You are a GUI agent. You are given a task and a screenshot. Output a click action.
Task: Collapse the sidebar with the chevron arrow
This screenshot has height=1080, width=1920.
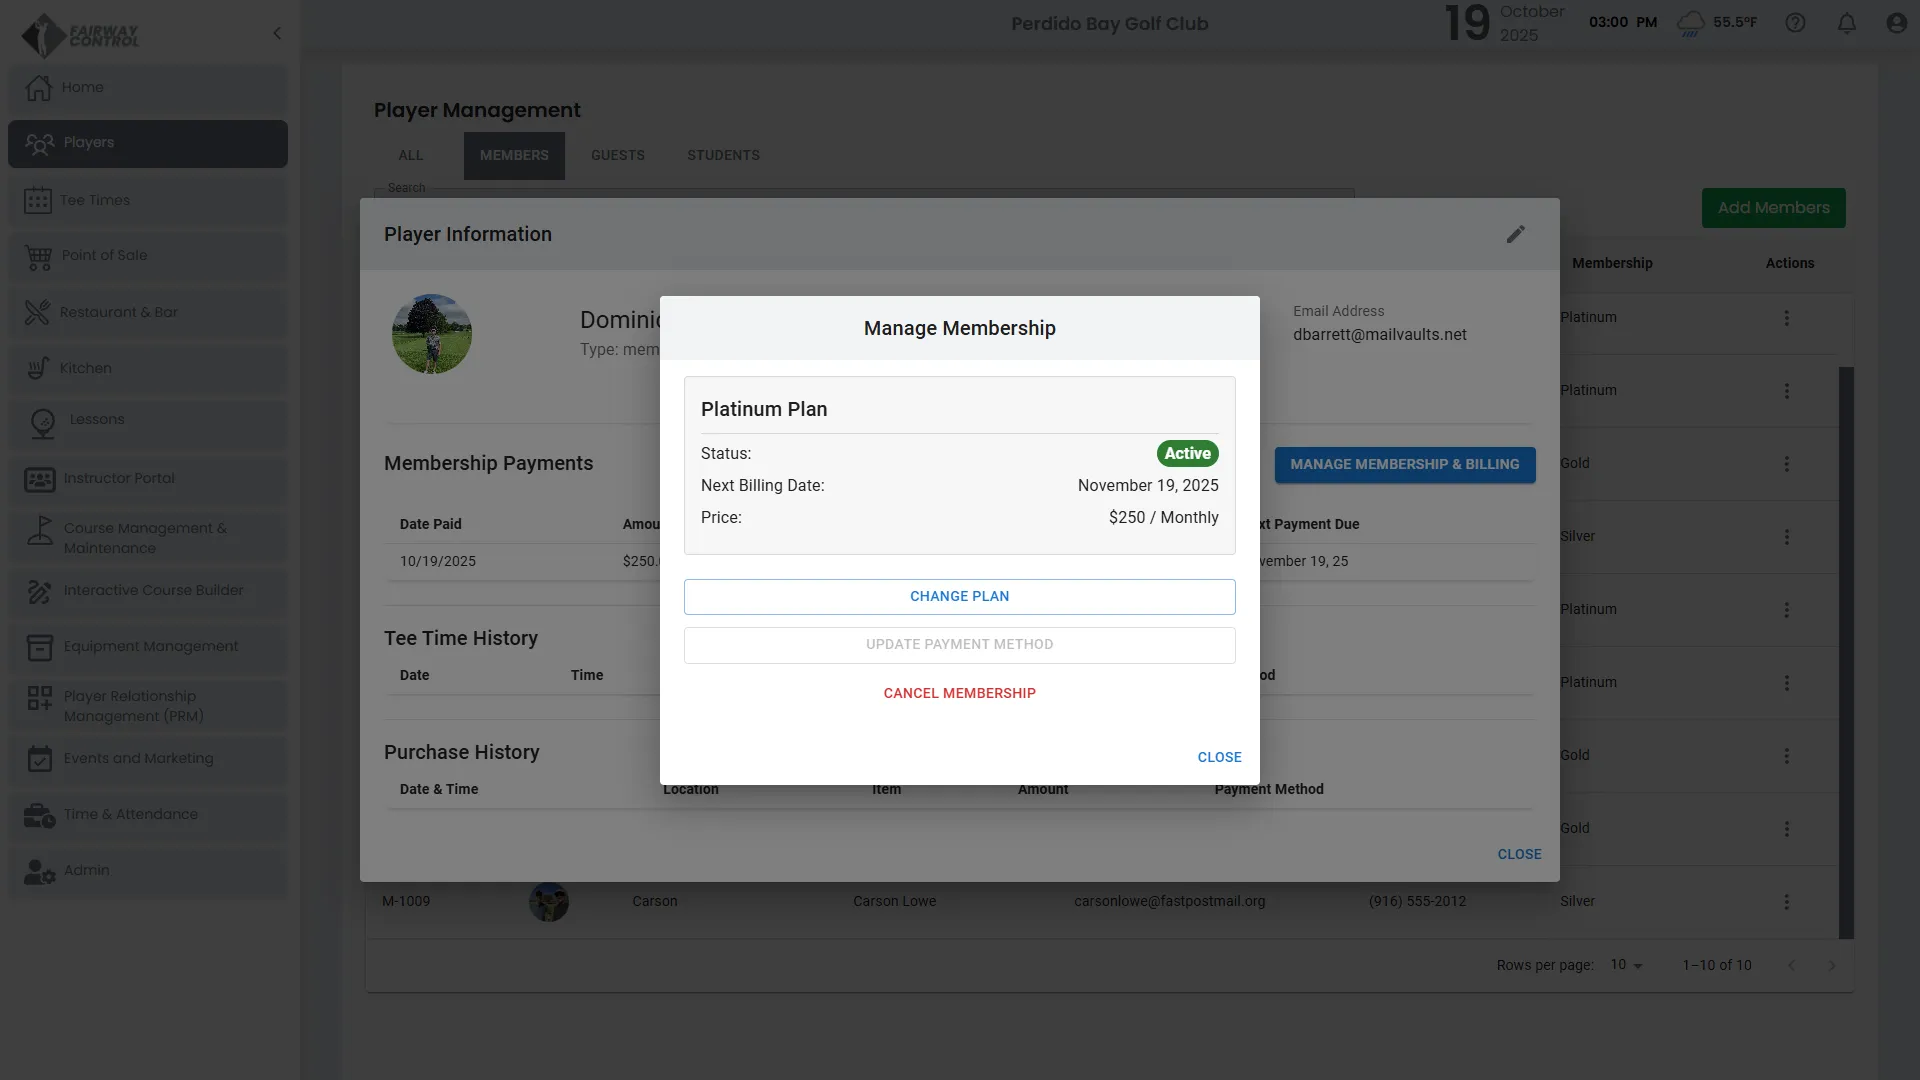click(x=277, y=33)
